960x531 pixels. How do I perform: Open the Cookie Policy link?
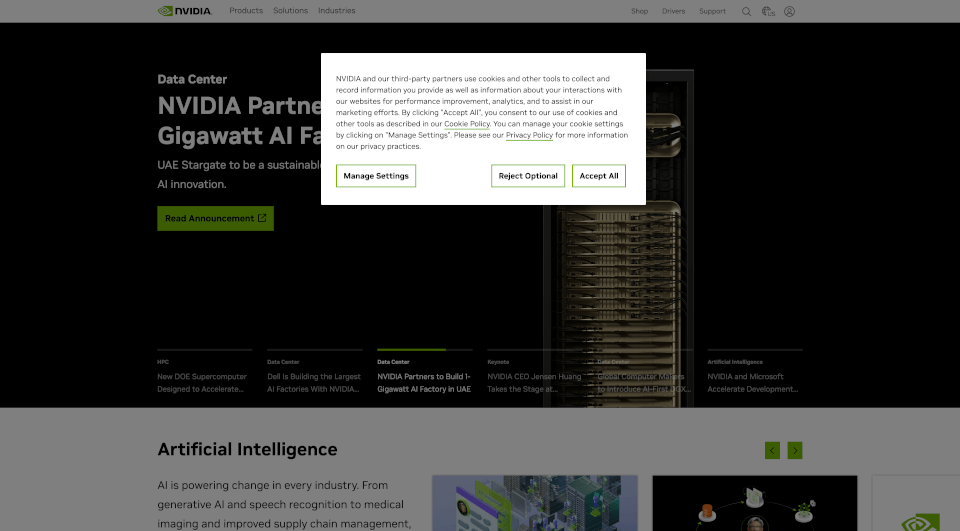pos(467,124)
